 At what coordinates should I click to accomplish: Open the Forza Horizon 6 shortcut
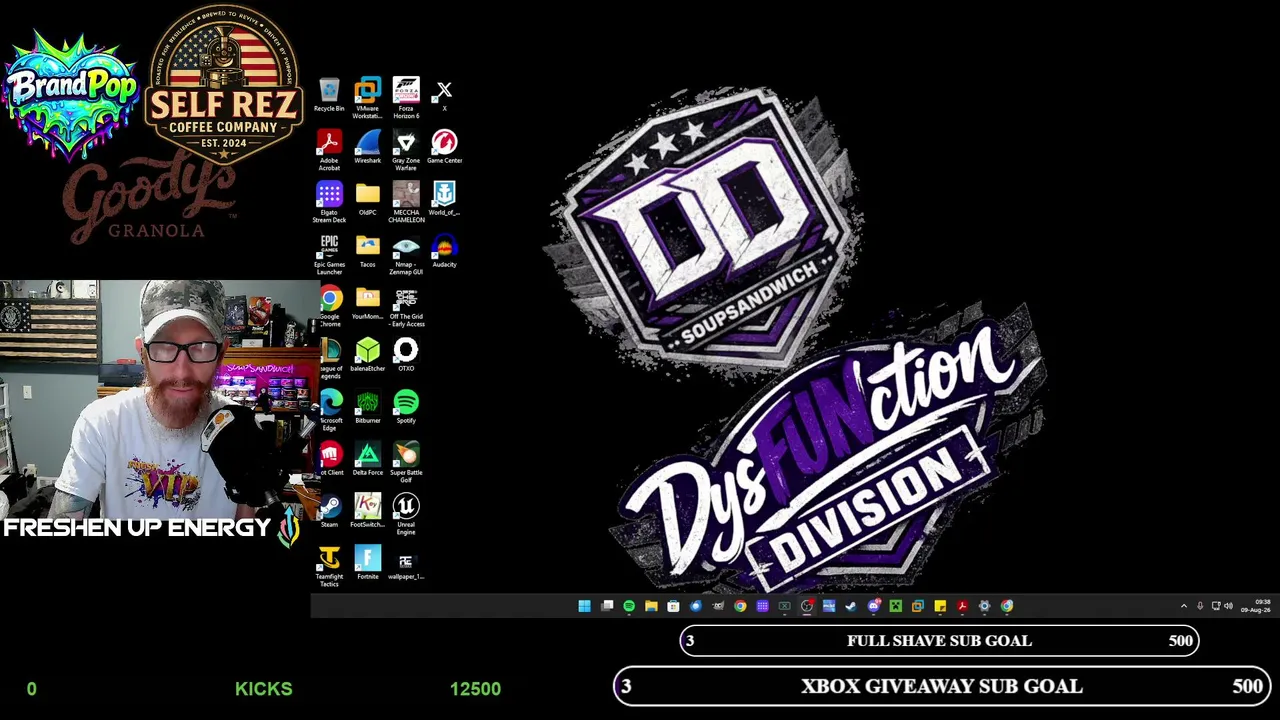(406, 98)
